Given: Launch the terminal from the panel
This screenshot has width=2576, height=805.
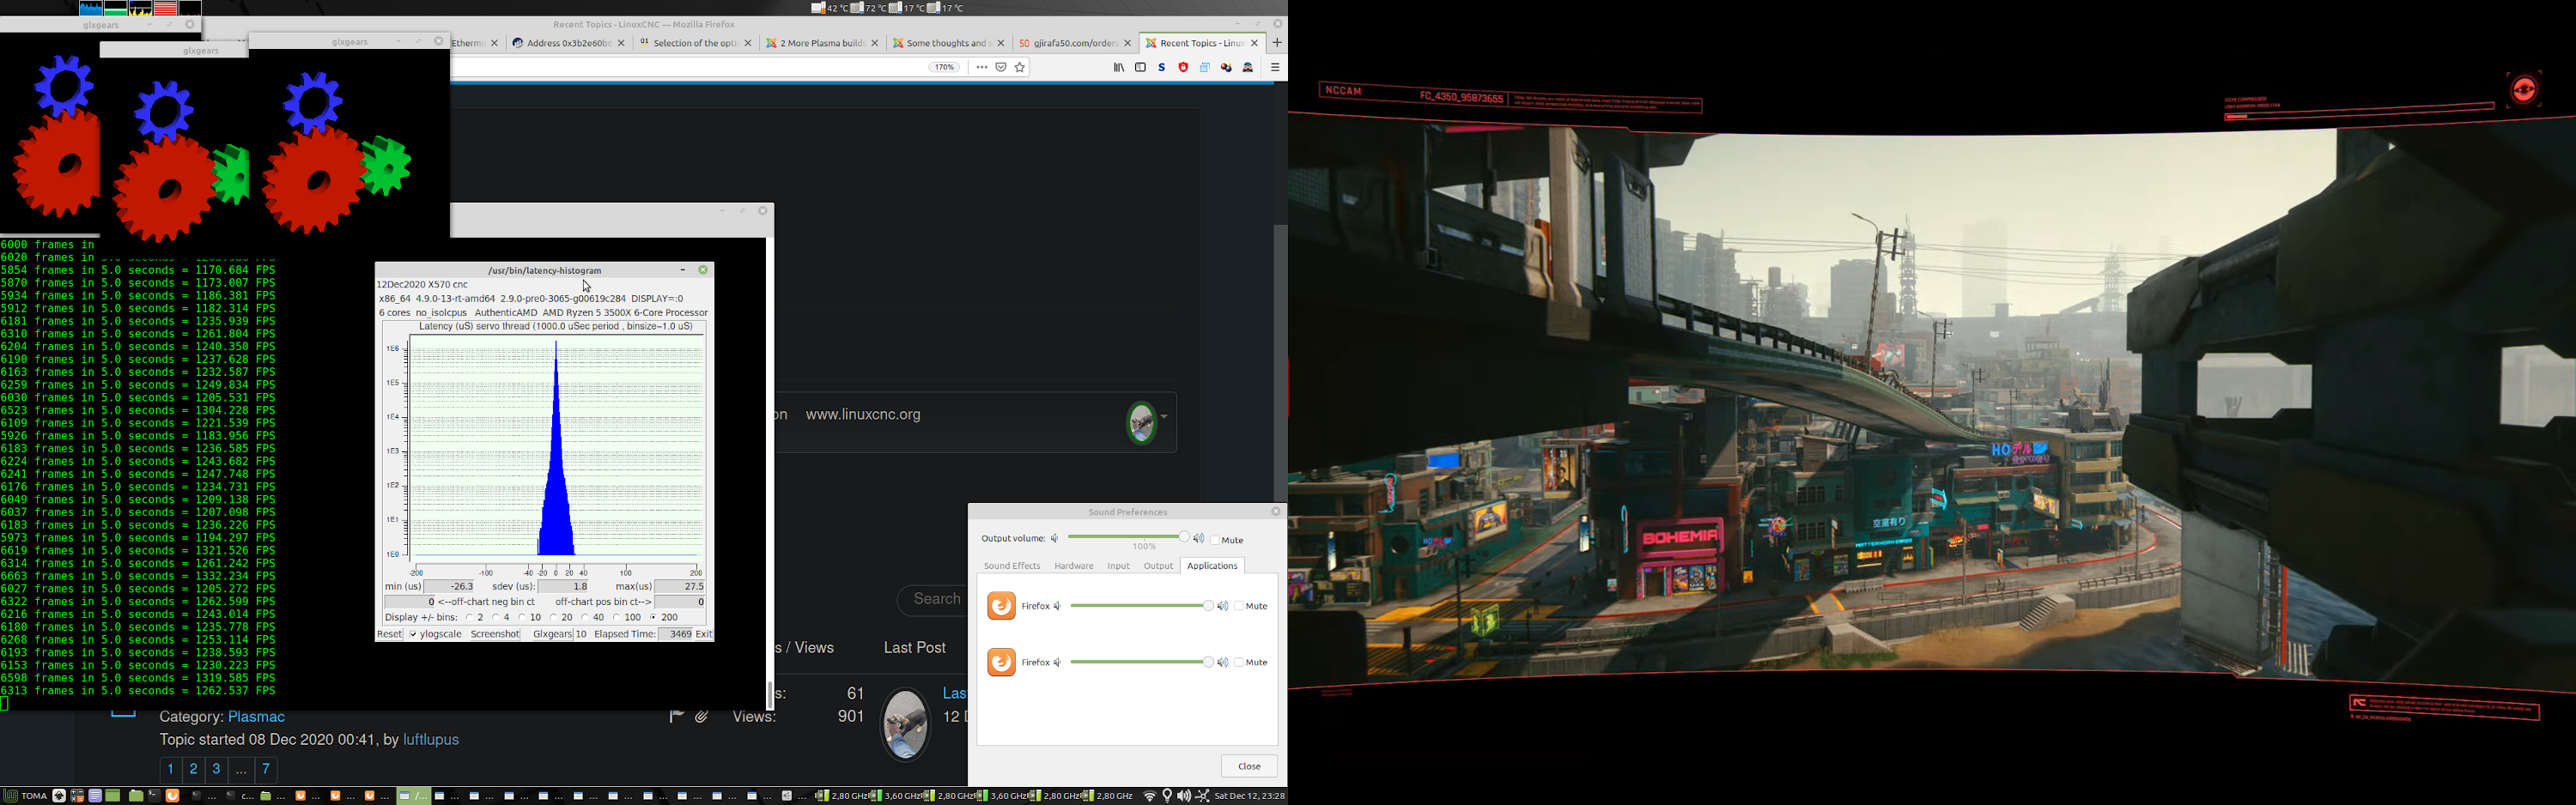Looking at the screenshot, I should [x=154, y=796].
